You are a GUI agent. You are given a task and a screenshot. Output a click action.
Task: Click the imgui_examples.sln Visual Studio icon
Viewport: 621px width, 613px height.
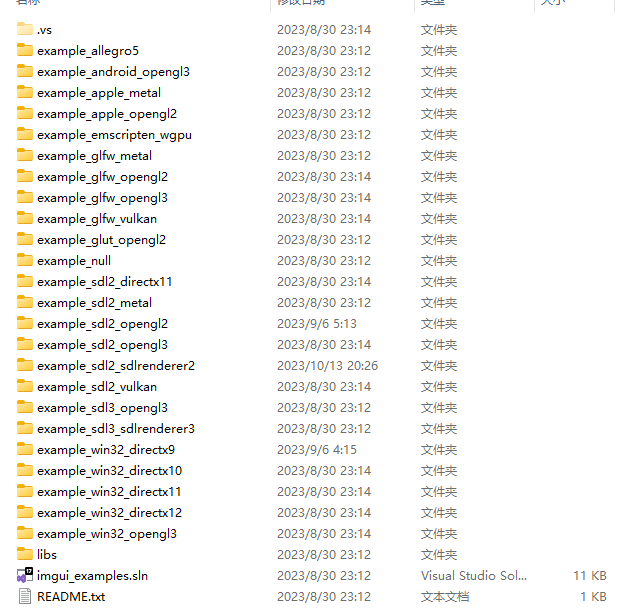[x=25, y=575]
